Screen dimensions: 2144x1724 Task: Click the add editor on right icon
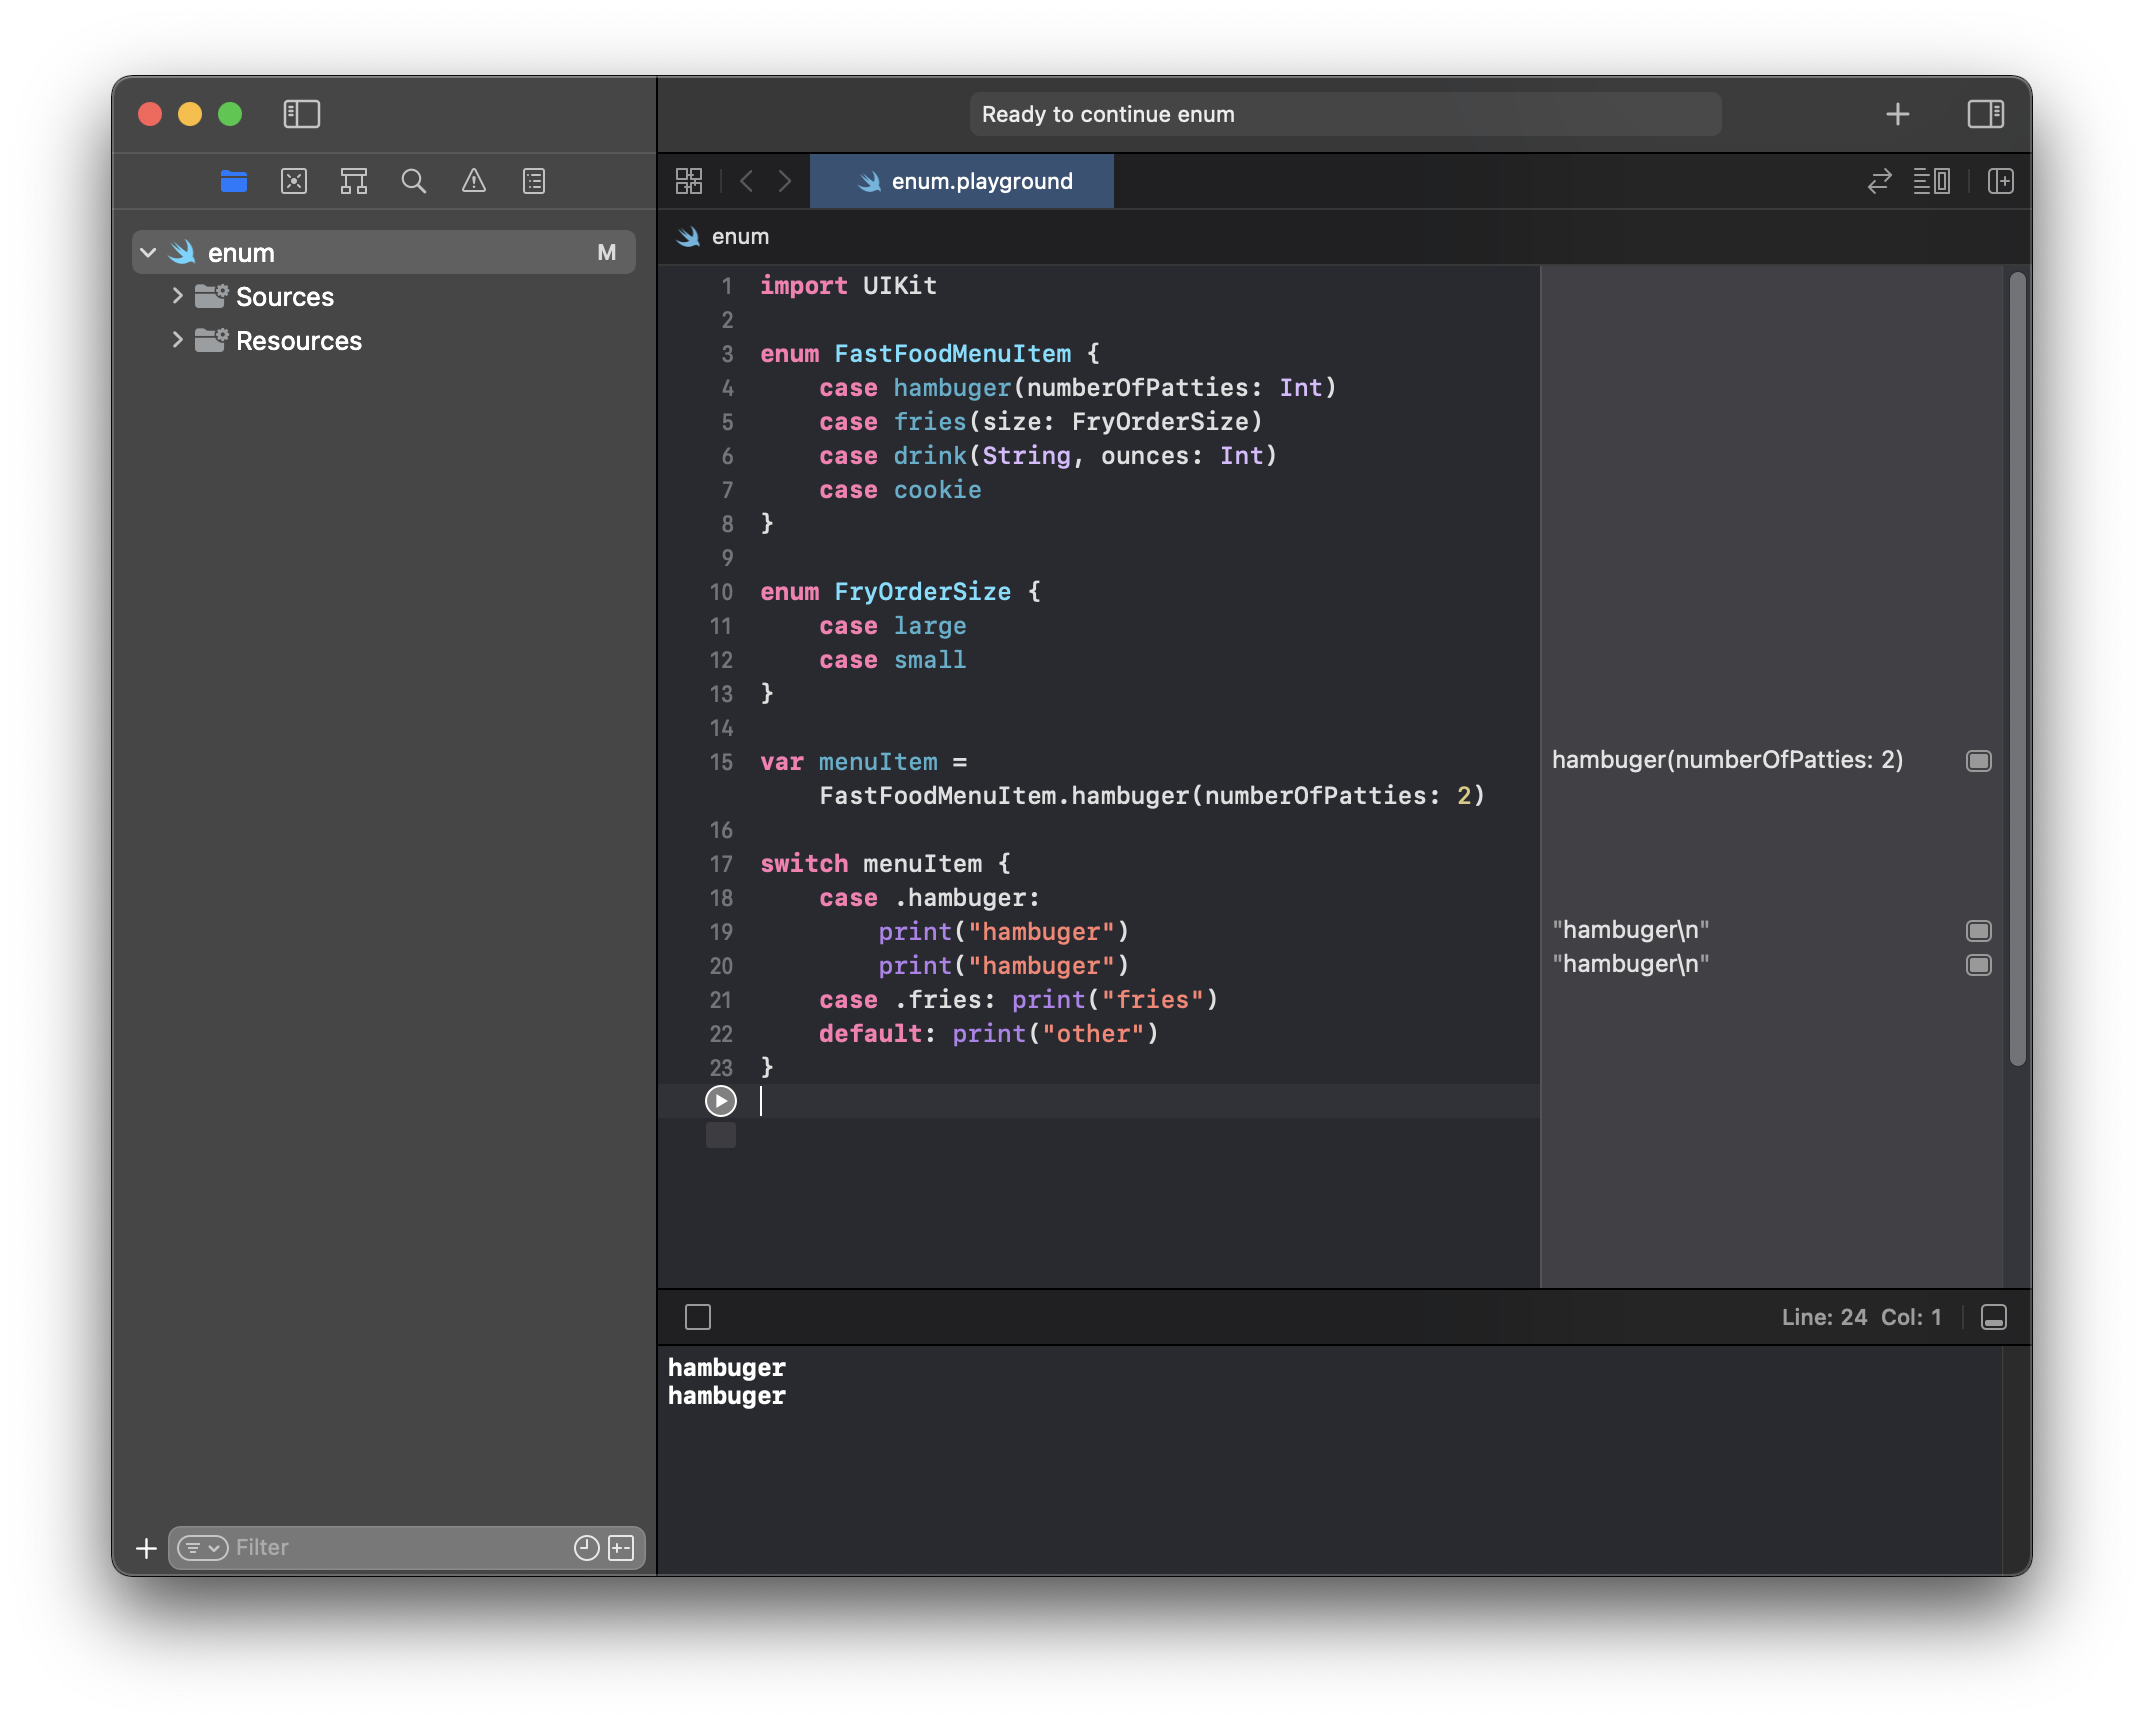pos(2001,181)
